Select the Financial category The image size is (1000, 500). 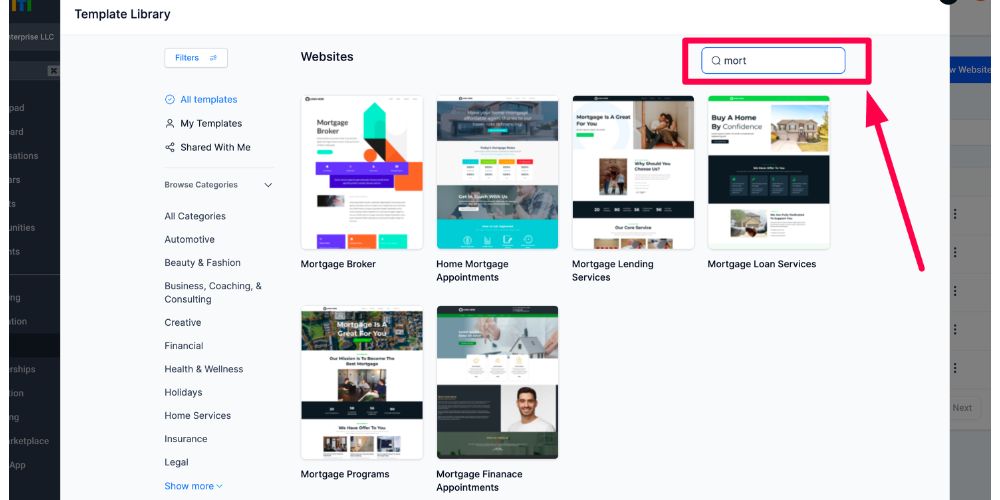[184, 346]
